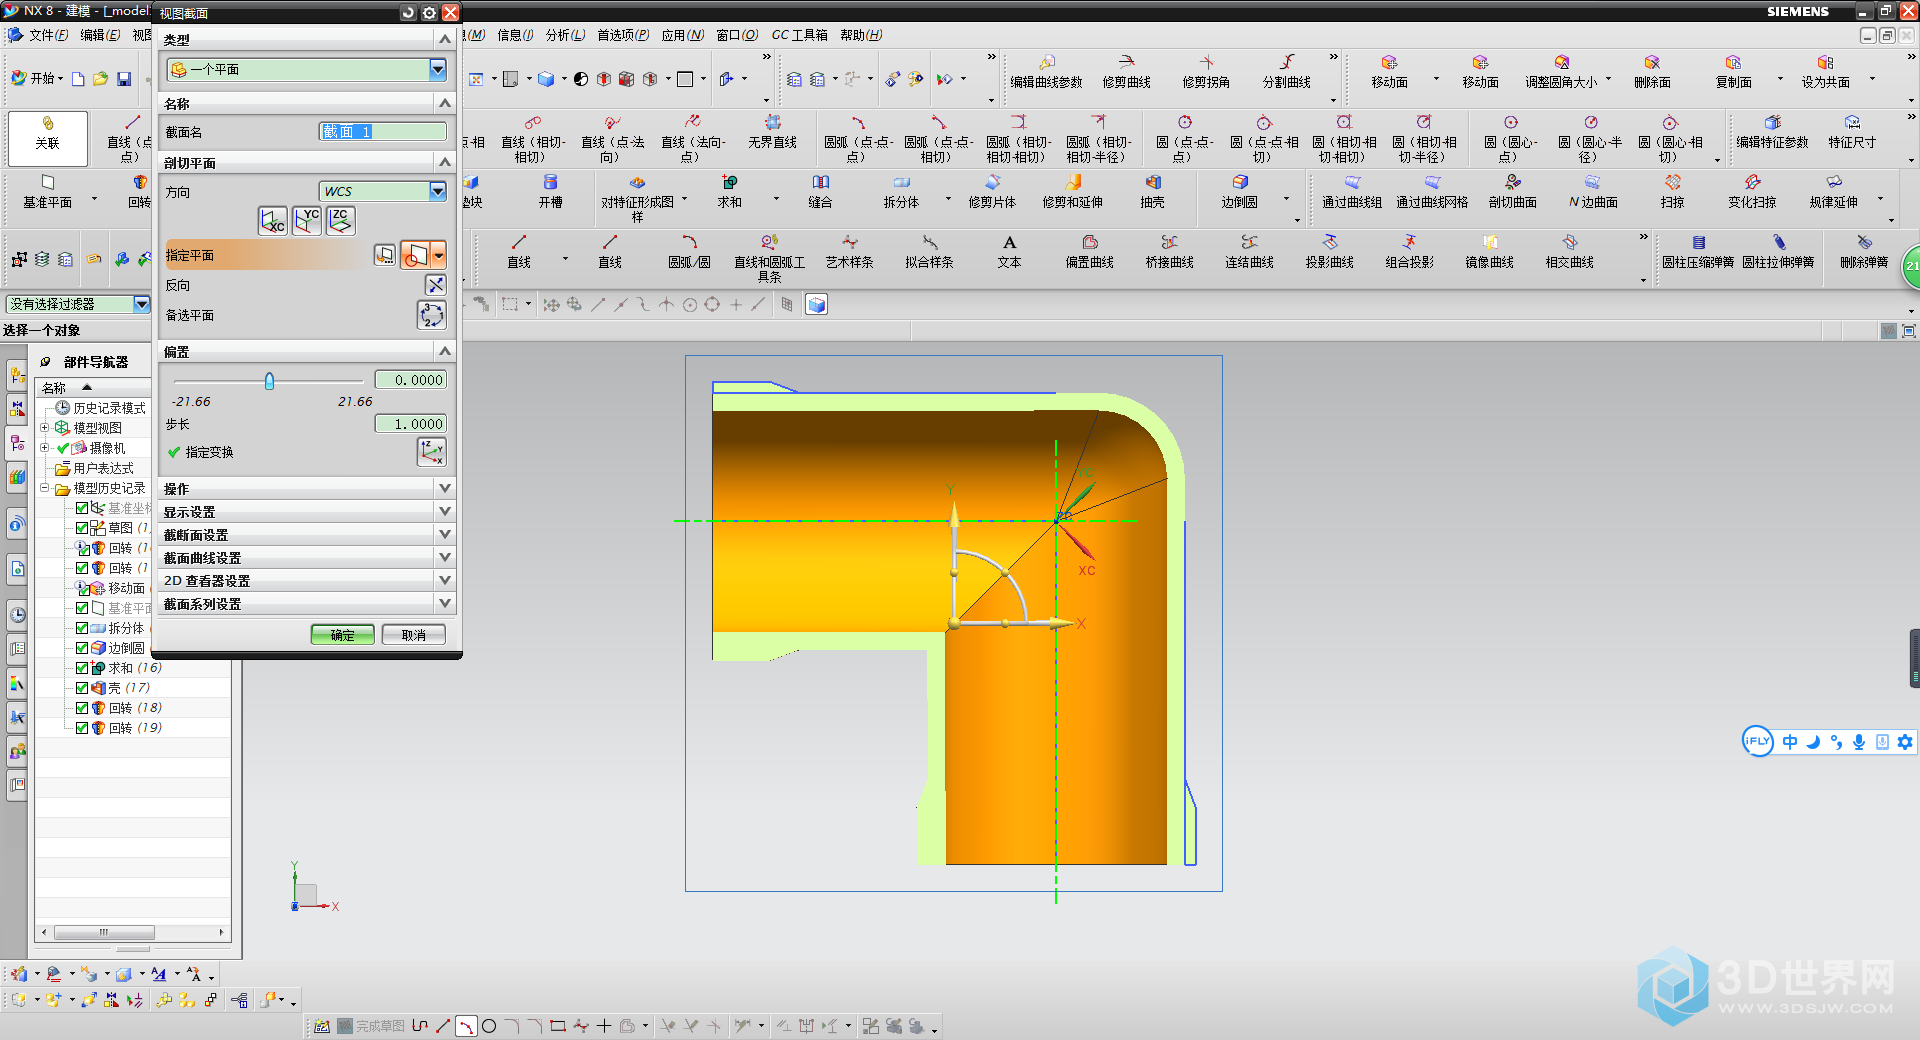Viewport: 1920px width, 1040px height.
Task: Toggle checkbox for 草图 feature
Action: [82, 528]
